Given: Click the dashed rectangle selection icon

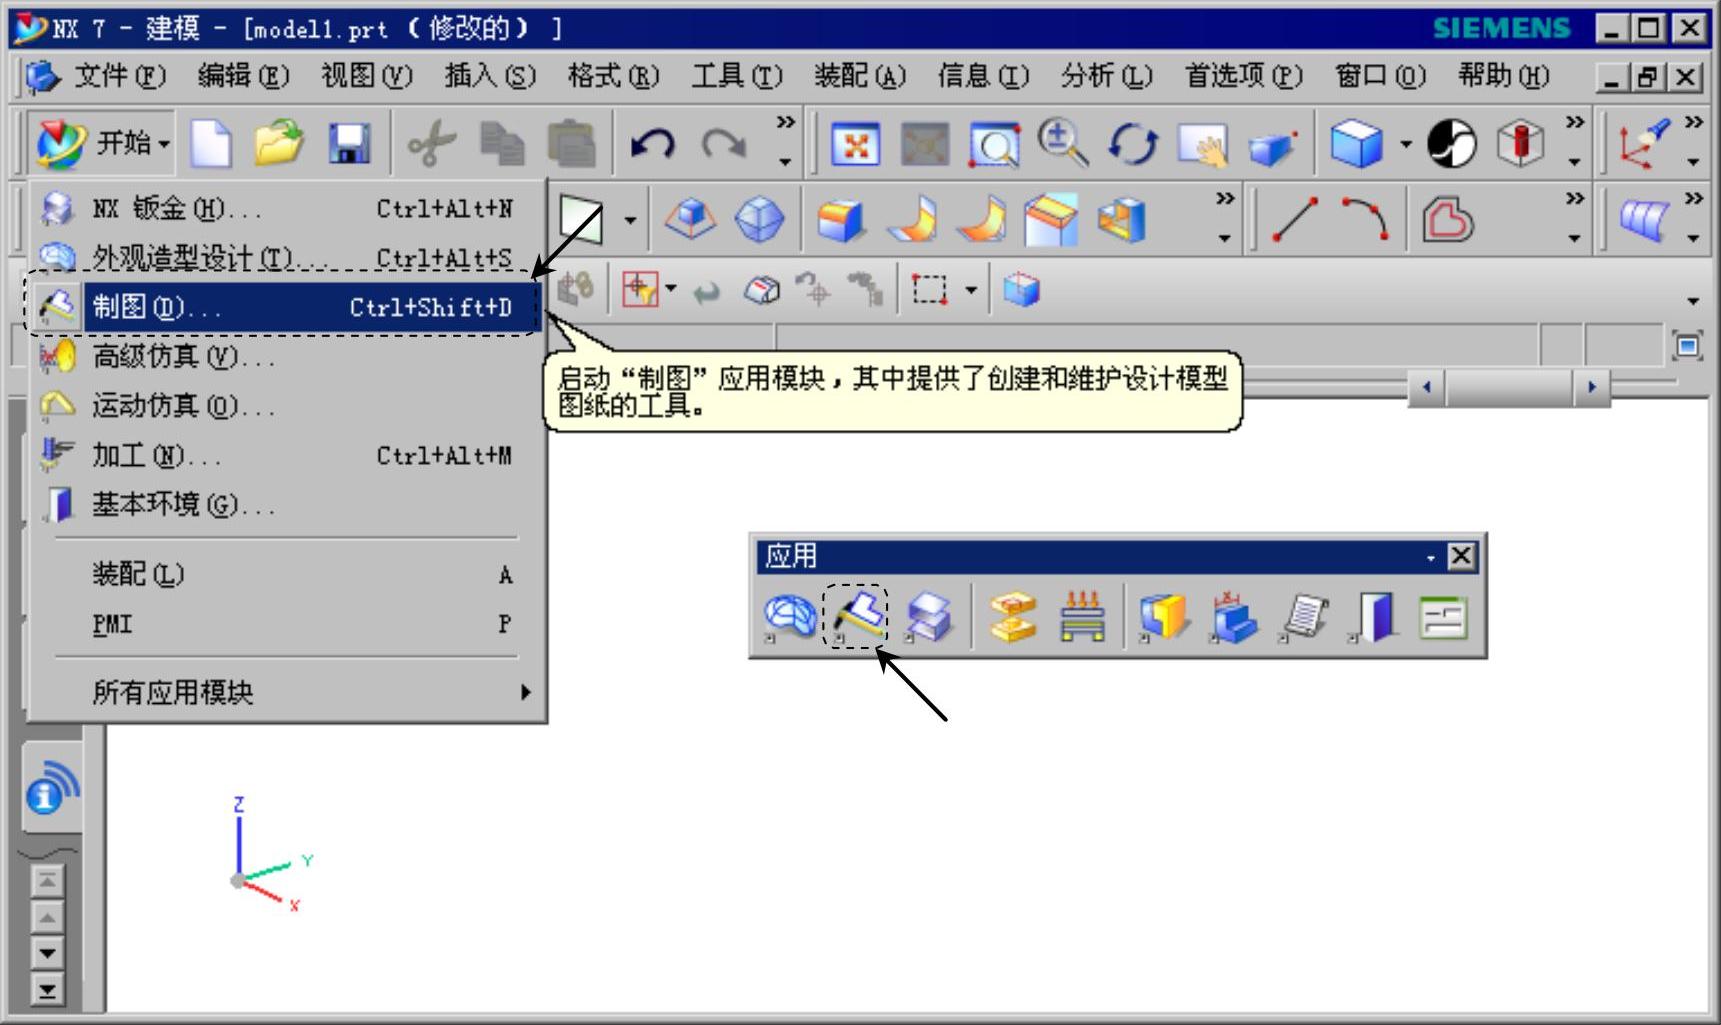Looking at the screenshot, I should coord(929,291).
